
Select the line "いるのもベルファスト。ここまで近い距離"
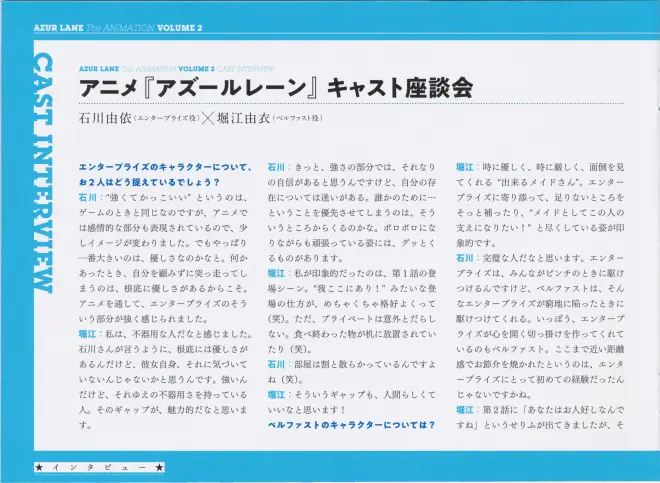tap(540, 349)
